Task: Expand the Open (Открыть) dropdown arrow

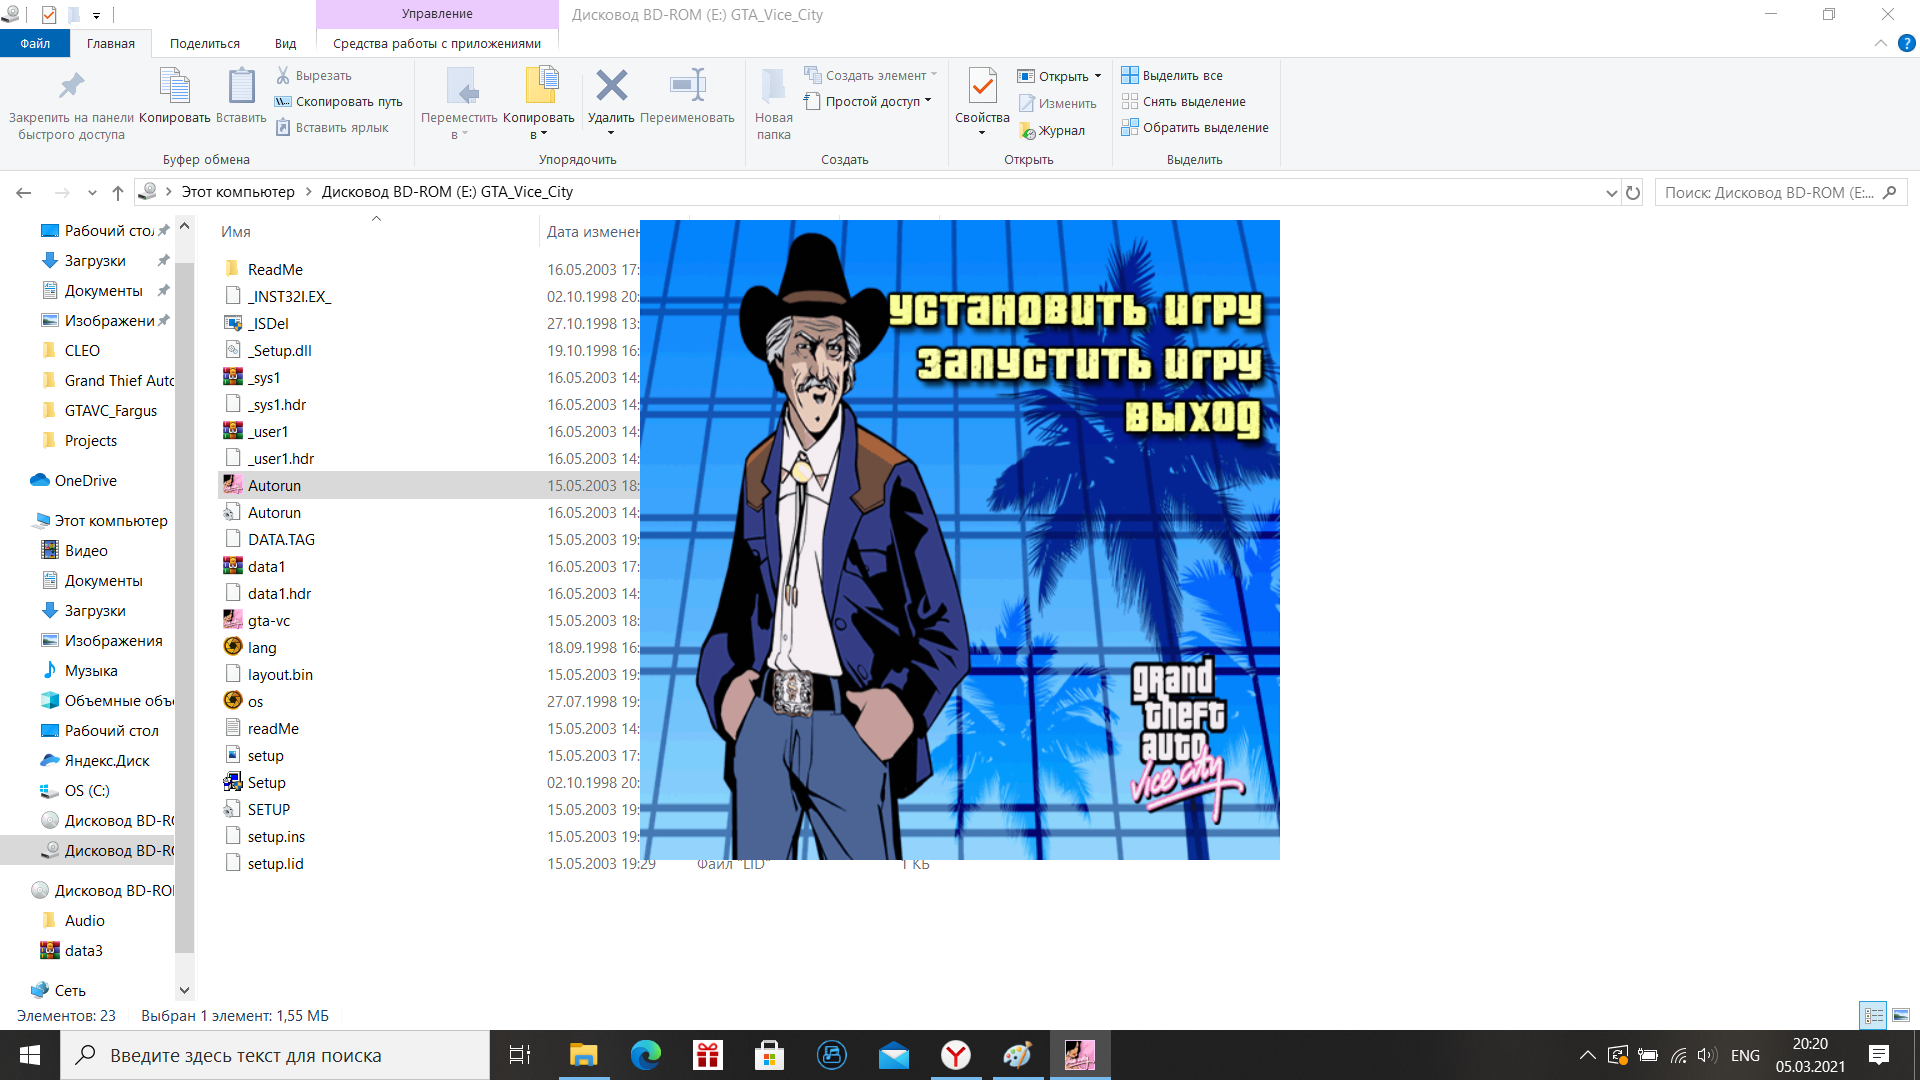Action: point(1098,76)
